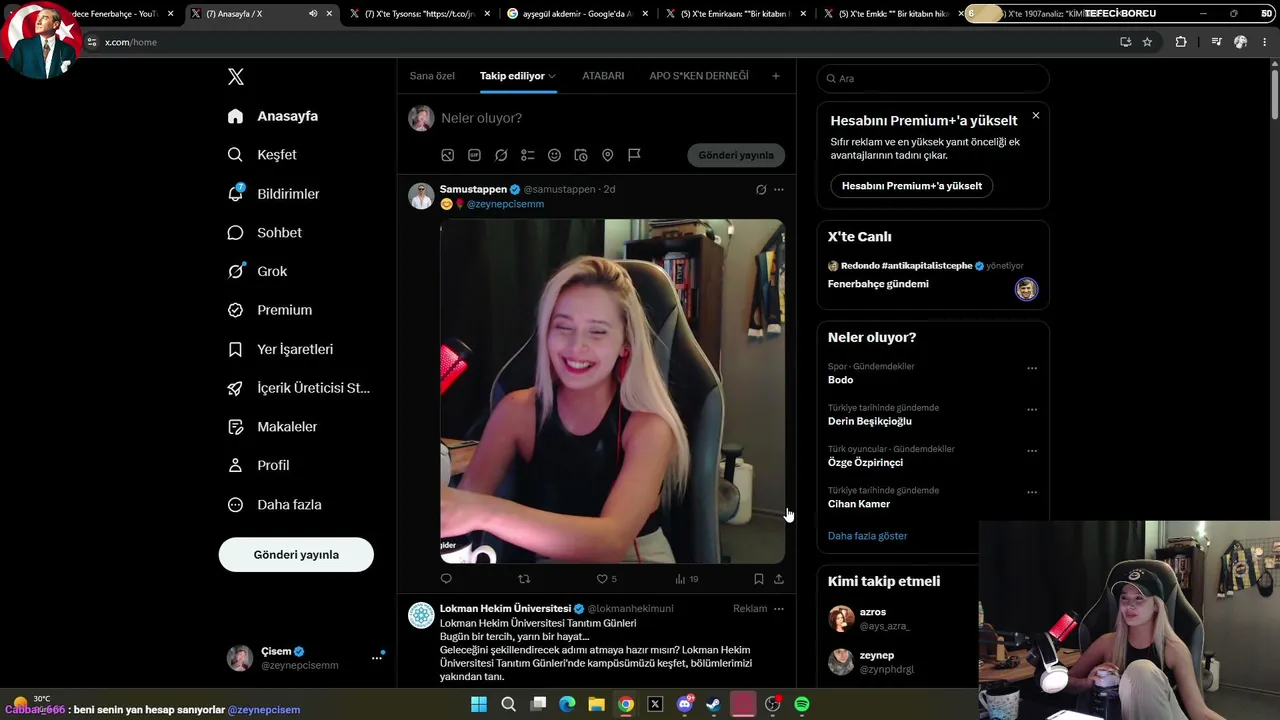1280x720 pixels.
Task: Open Yer İşaretleri bookmarks
Action: coord(280,349)
